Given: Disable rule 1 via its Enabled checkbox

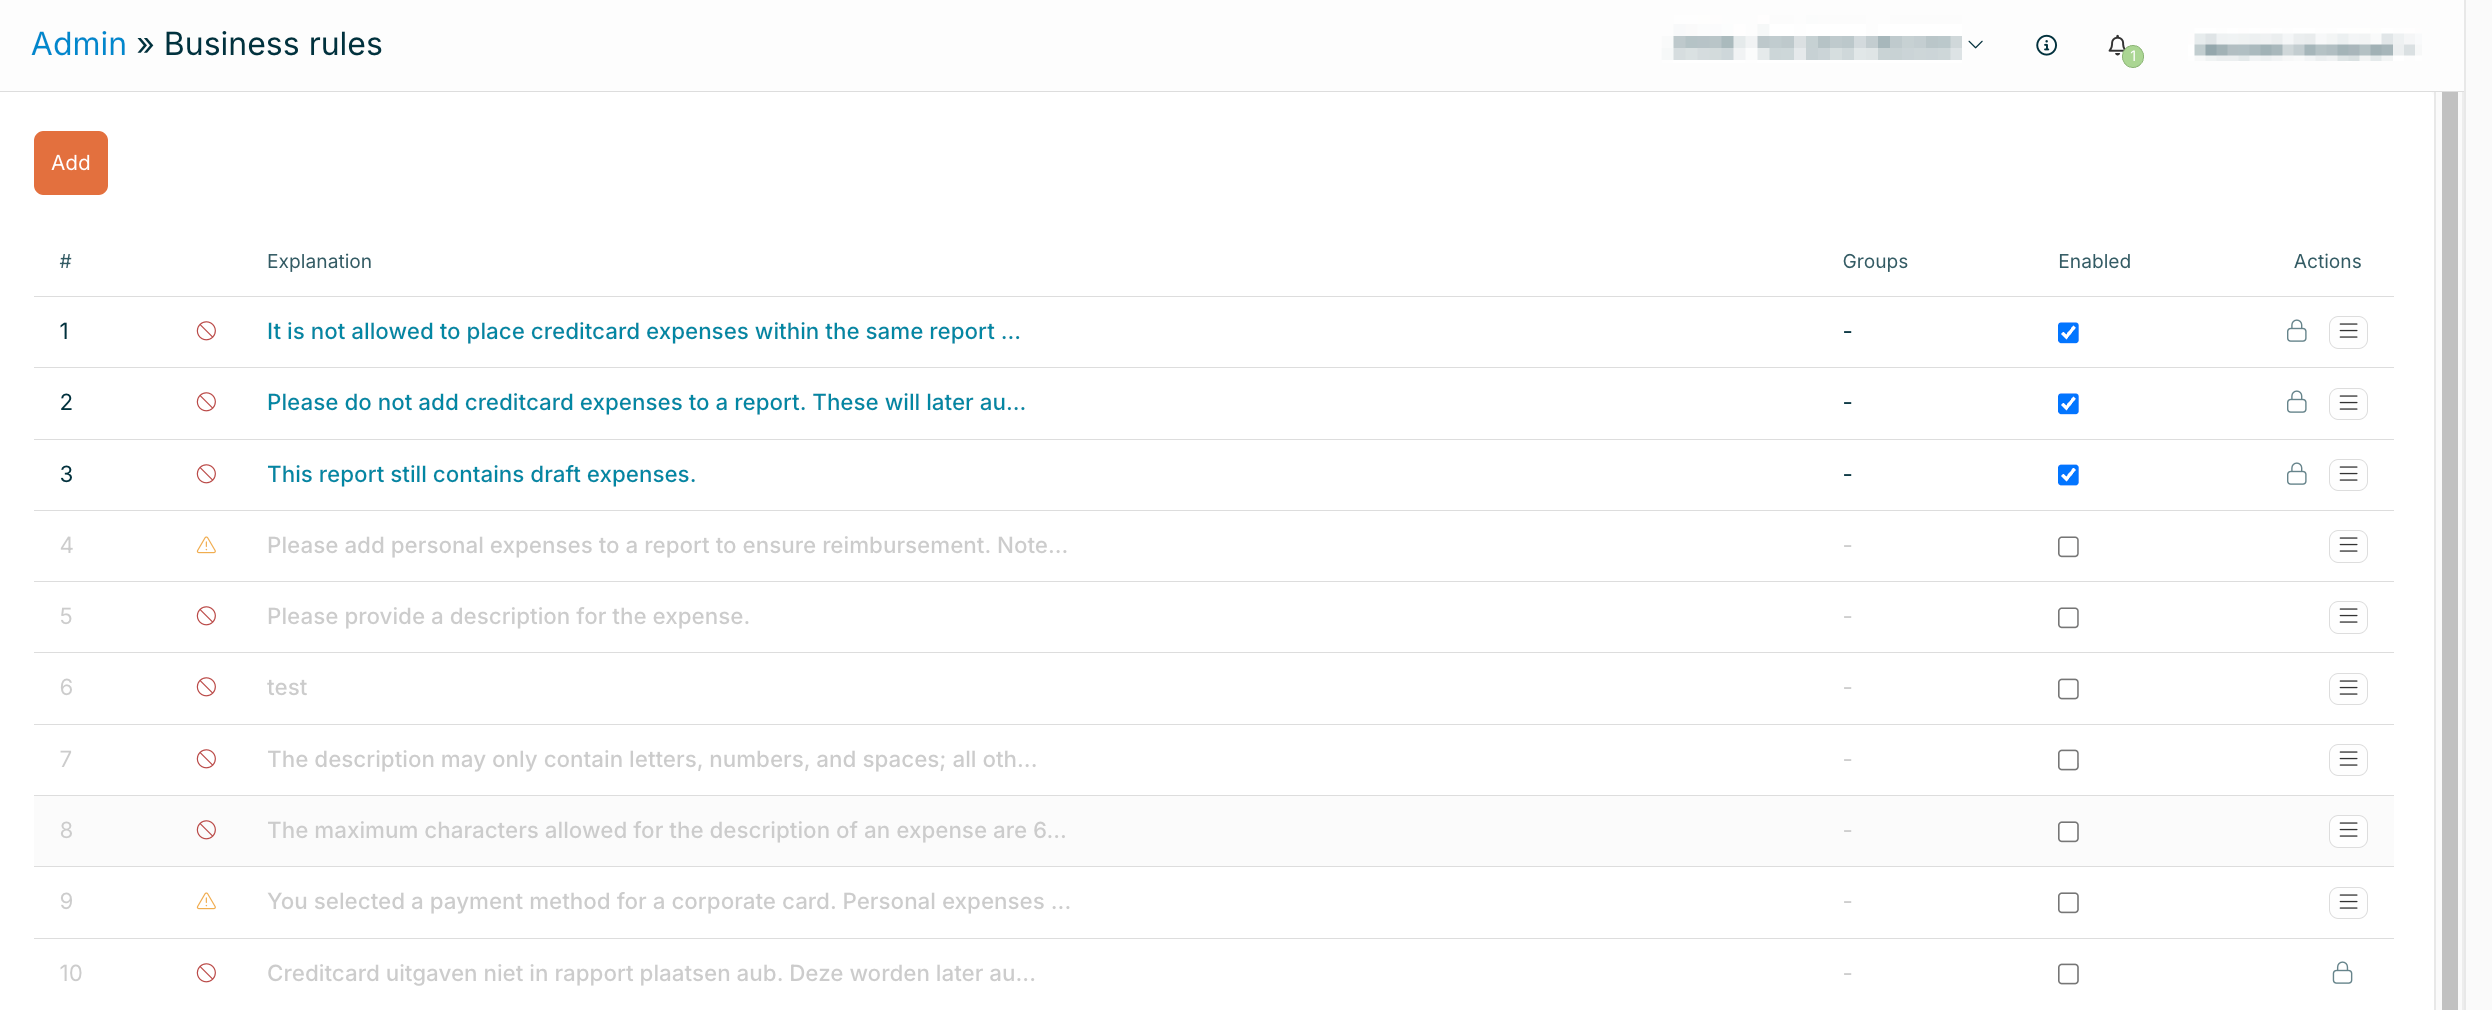Looking at the screenshot, I should point(2068,333).
